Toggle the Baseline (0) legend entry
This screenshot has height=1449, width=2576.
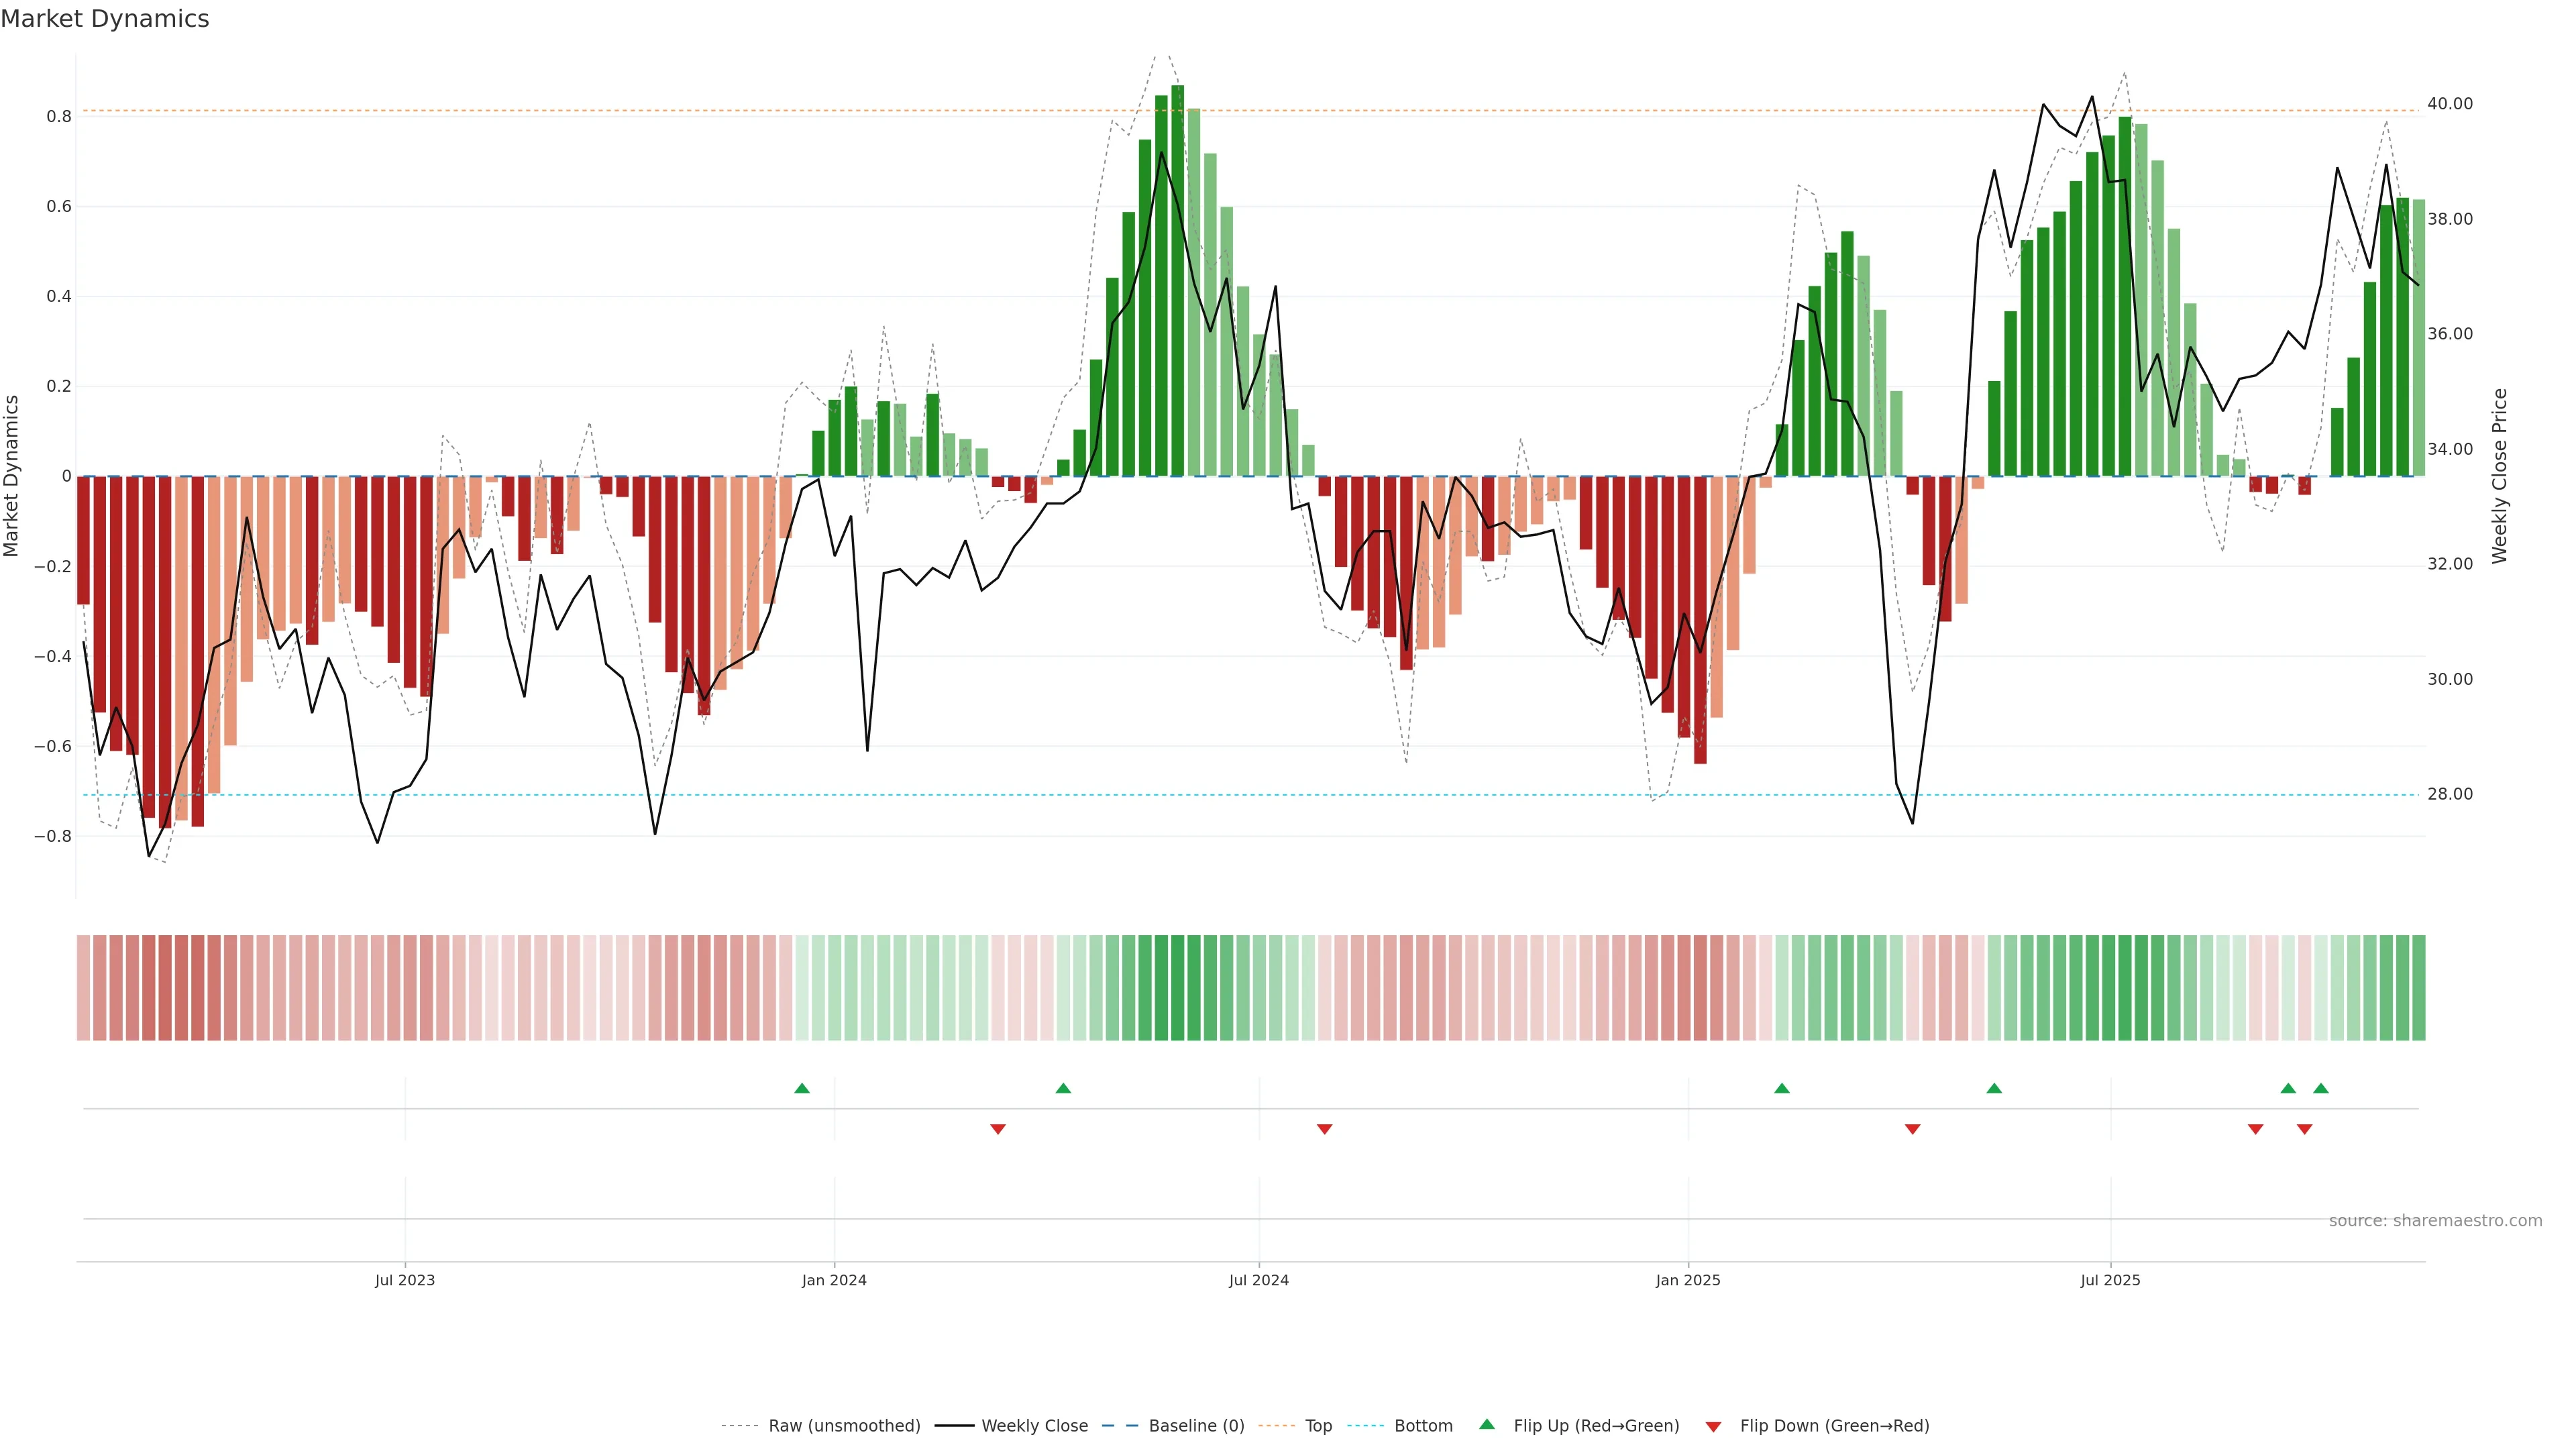1196,1426
